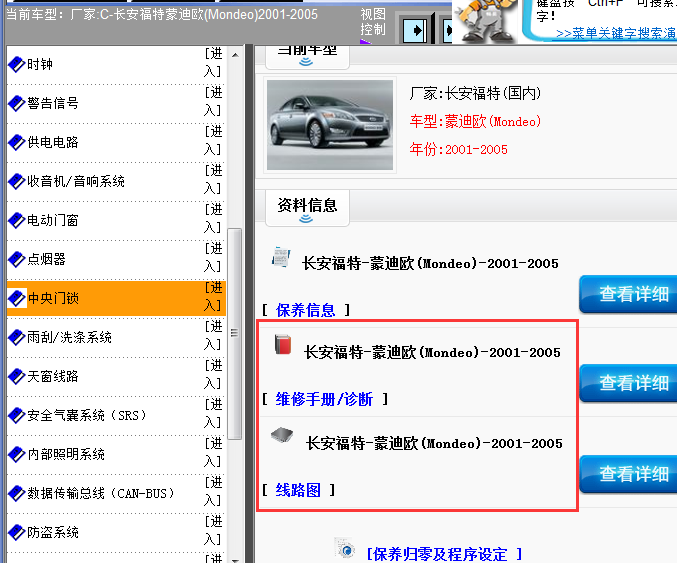This screenshot has height=563, width=677.
Task: Click the left list scroll-up arrow
Action: point(235,55)
